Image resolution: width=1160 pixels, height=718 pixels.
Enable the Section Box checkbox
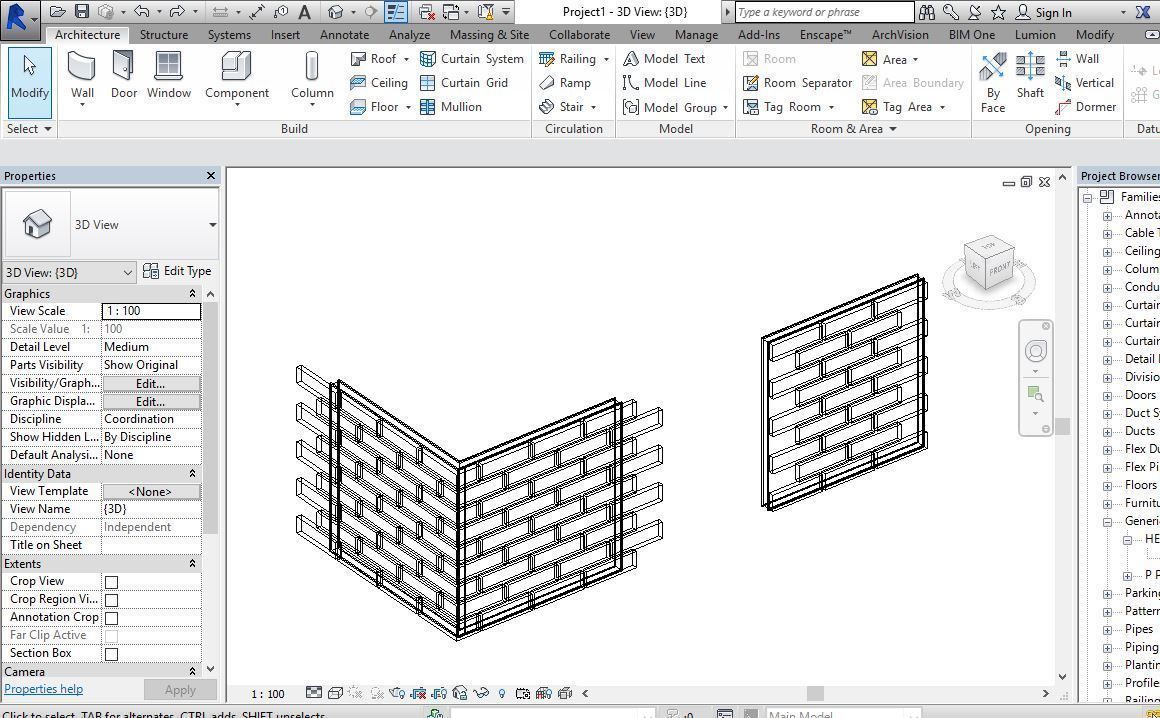111,653
